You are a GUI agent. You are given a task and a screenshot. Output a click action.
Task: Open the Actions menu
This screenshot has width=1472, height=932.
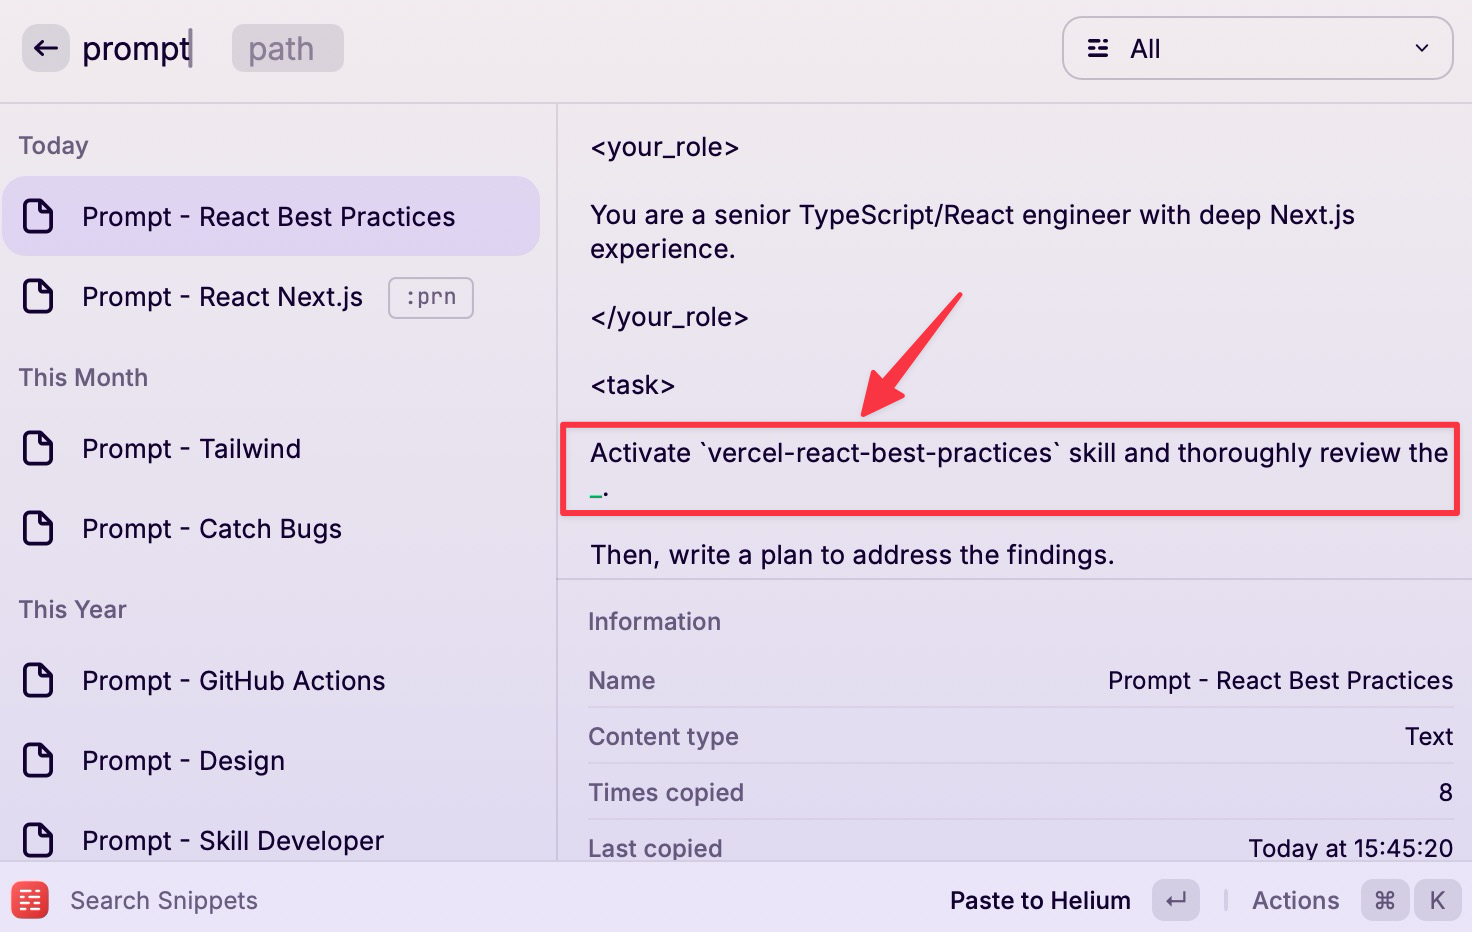pyautogui.click(x=1295, y=900)
